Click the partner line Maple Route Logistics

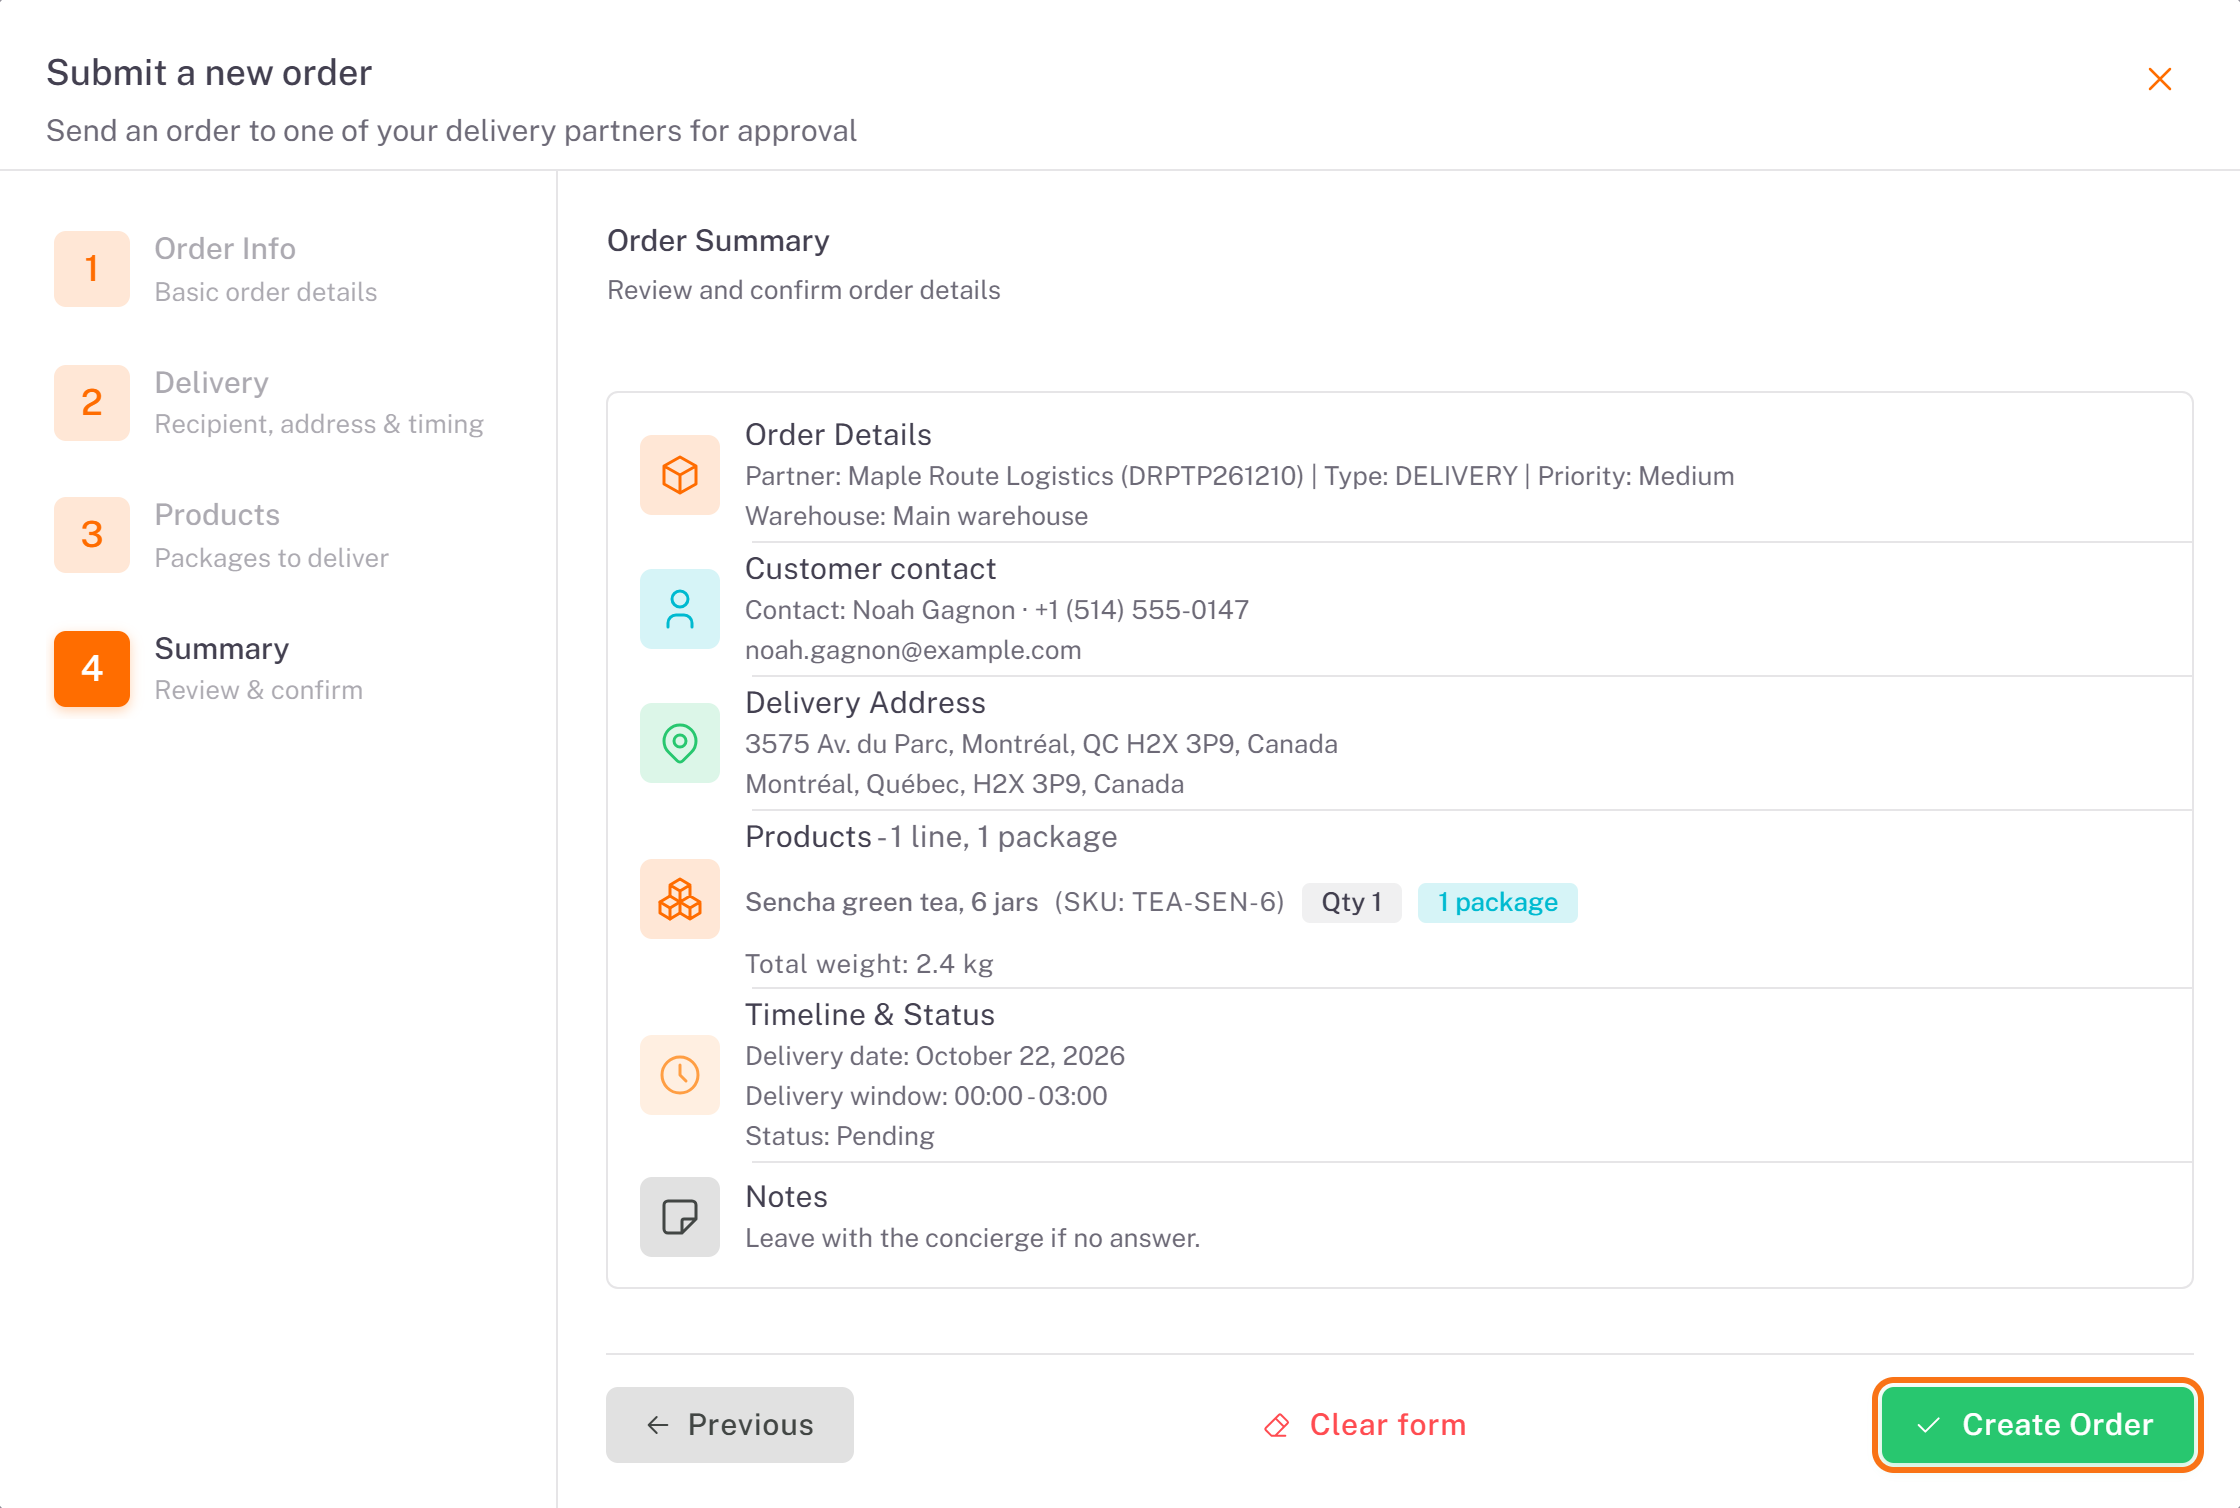(1240, 476)
